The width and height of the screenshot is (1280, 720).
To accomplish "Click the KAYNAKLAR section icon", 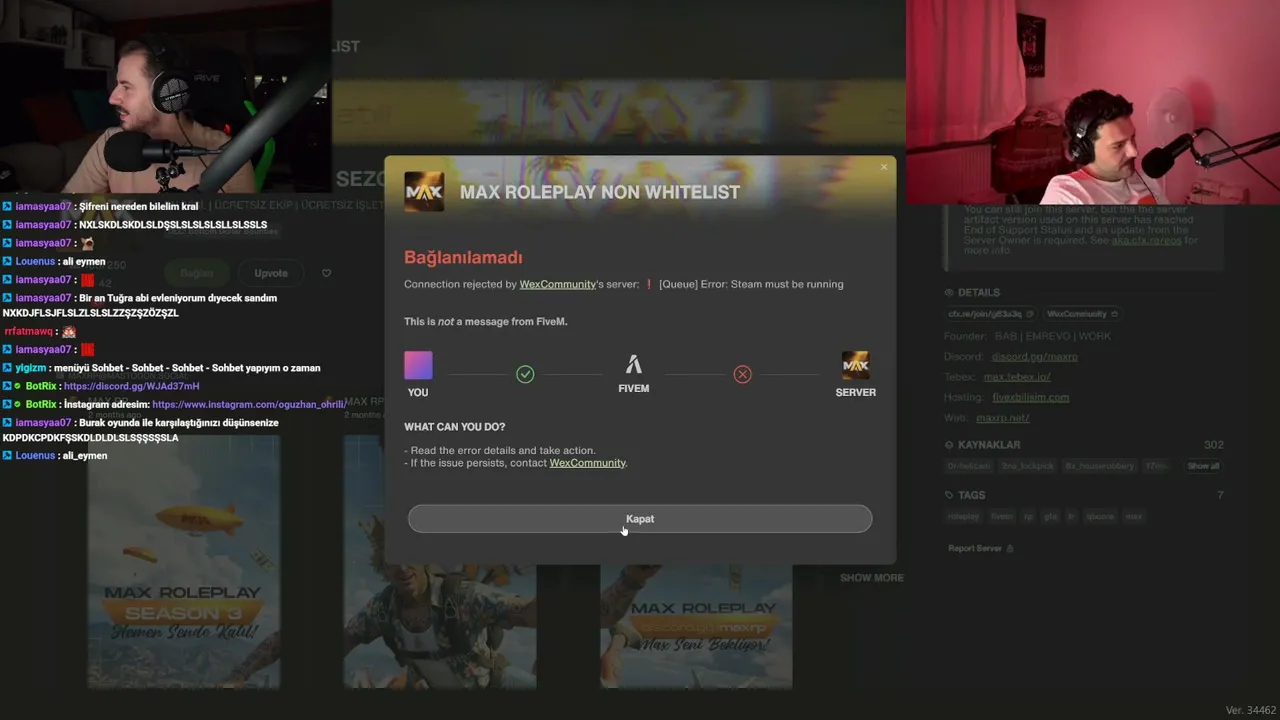I will (949, 445).
